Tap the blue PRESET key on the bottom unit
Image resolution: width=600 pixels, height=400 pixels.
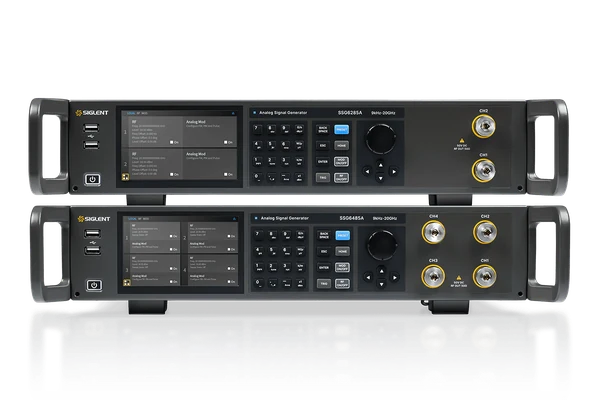pos(342,235)
